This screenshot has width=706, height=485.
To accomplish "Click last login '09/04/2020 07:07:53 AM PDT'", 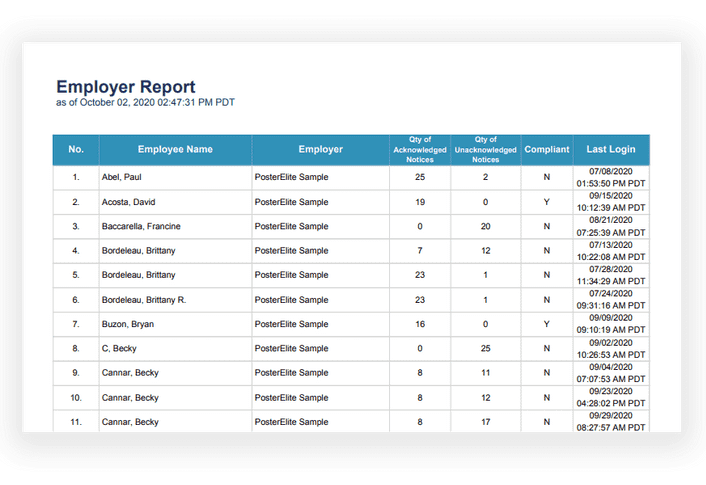I will (611, 373).
